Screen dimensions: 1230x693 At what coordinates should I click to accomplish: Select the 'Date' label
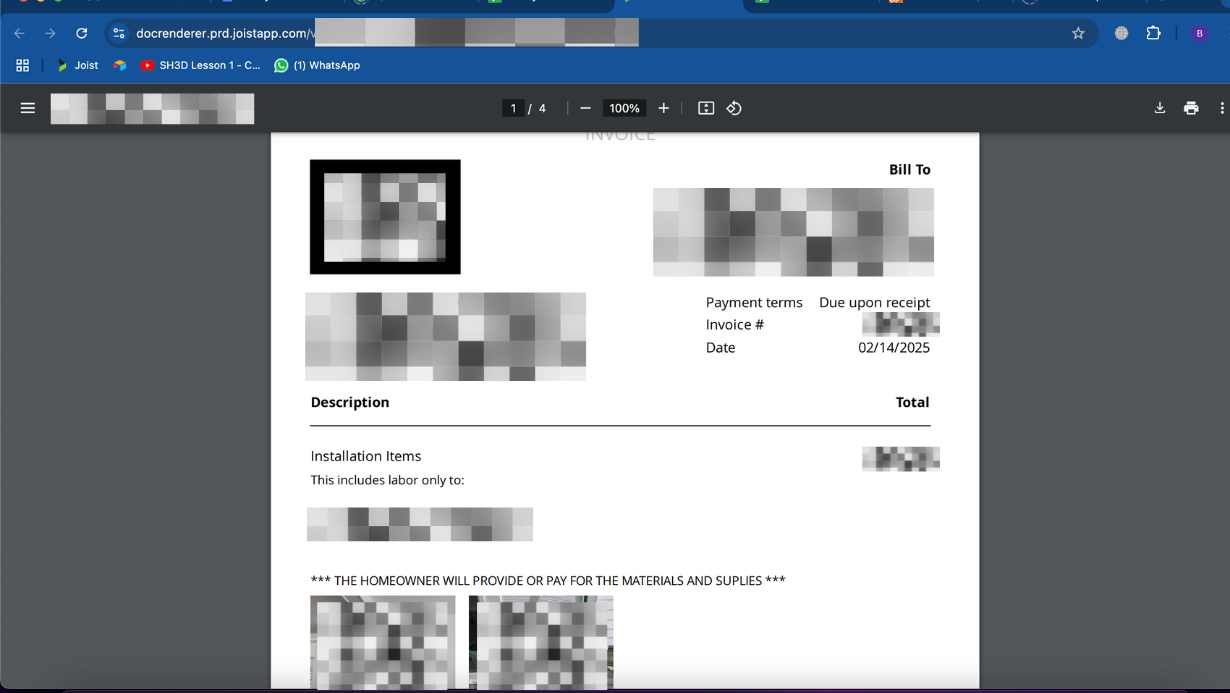click(x=720, y=348)
